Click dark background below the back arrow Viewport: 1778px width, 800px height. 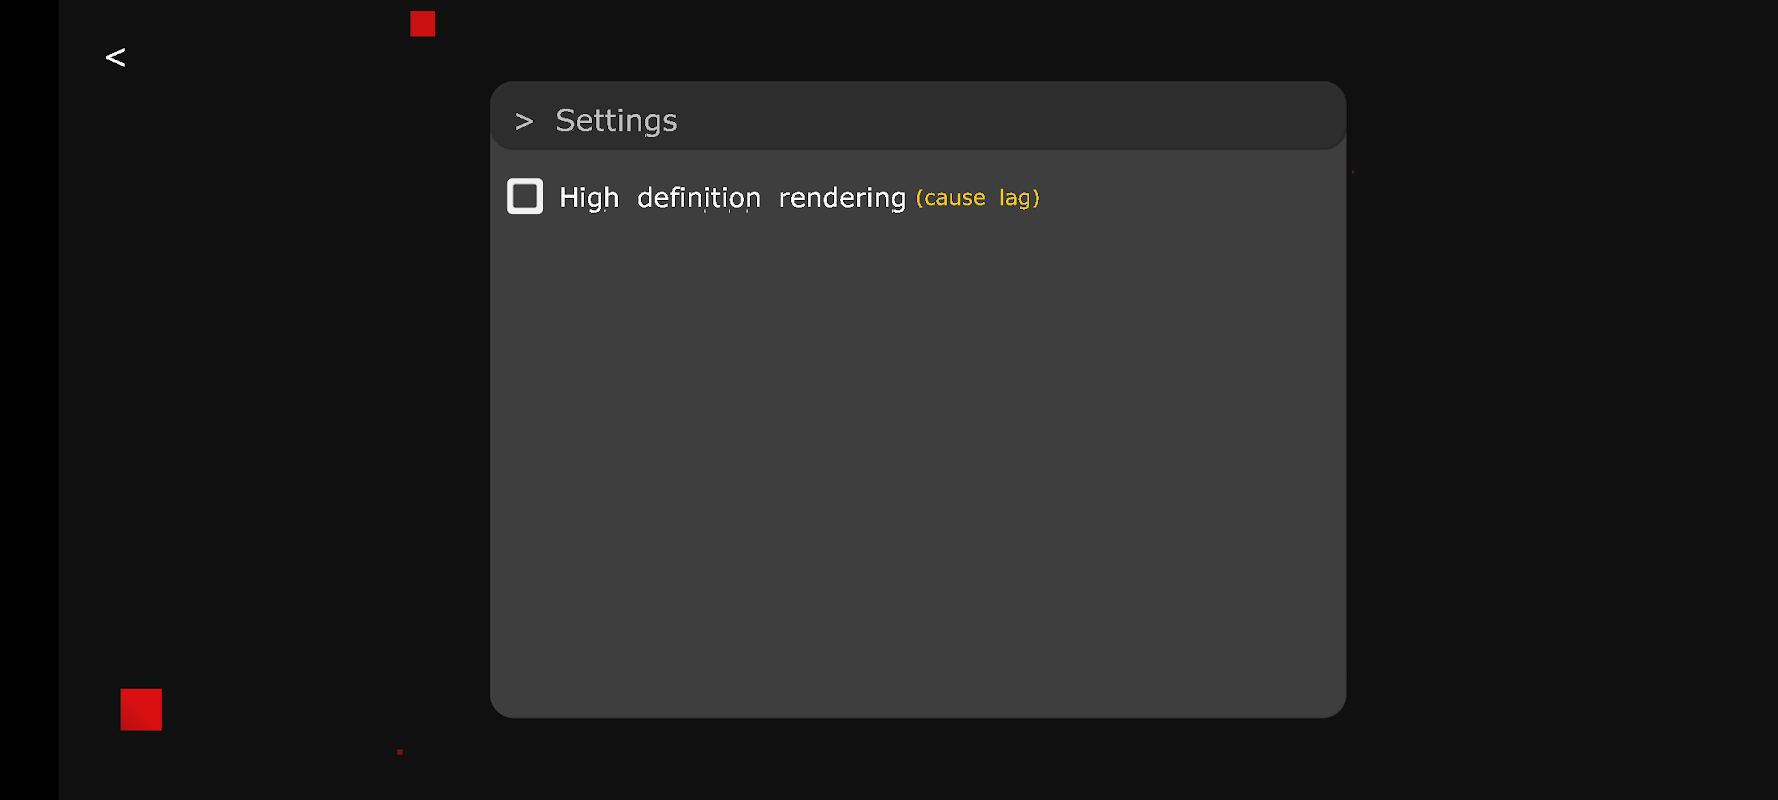click(x=115, y=300)
